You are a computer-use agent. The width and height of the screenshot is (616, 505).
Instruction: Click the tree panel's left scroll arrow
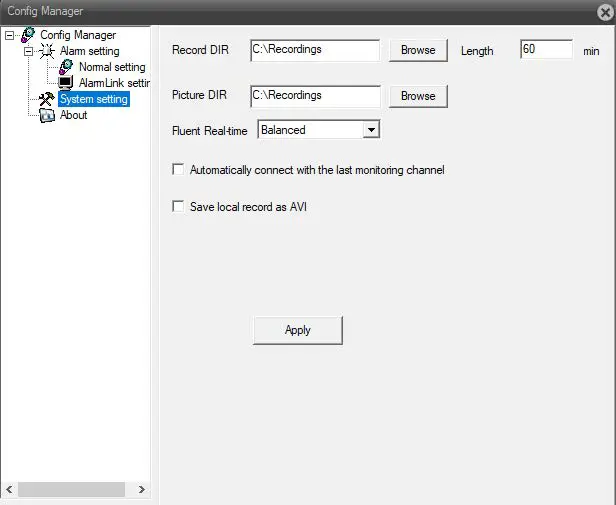[x=9, y=489]
